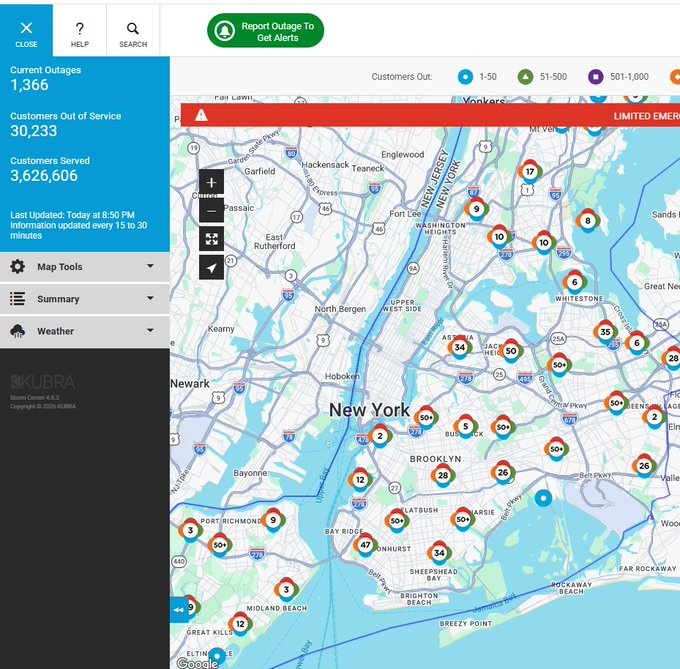The width and height of the screenshot is (680, 669).
Task: Toggle full-screen map view
Action: [x=211, y=239]
